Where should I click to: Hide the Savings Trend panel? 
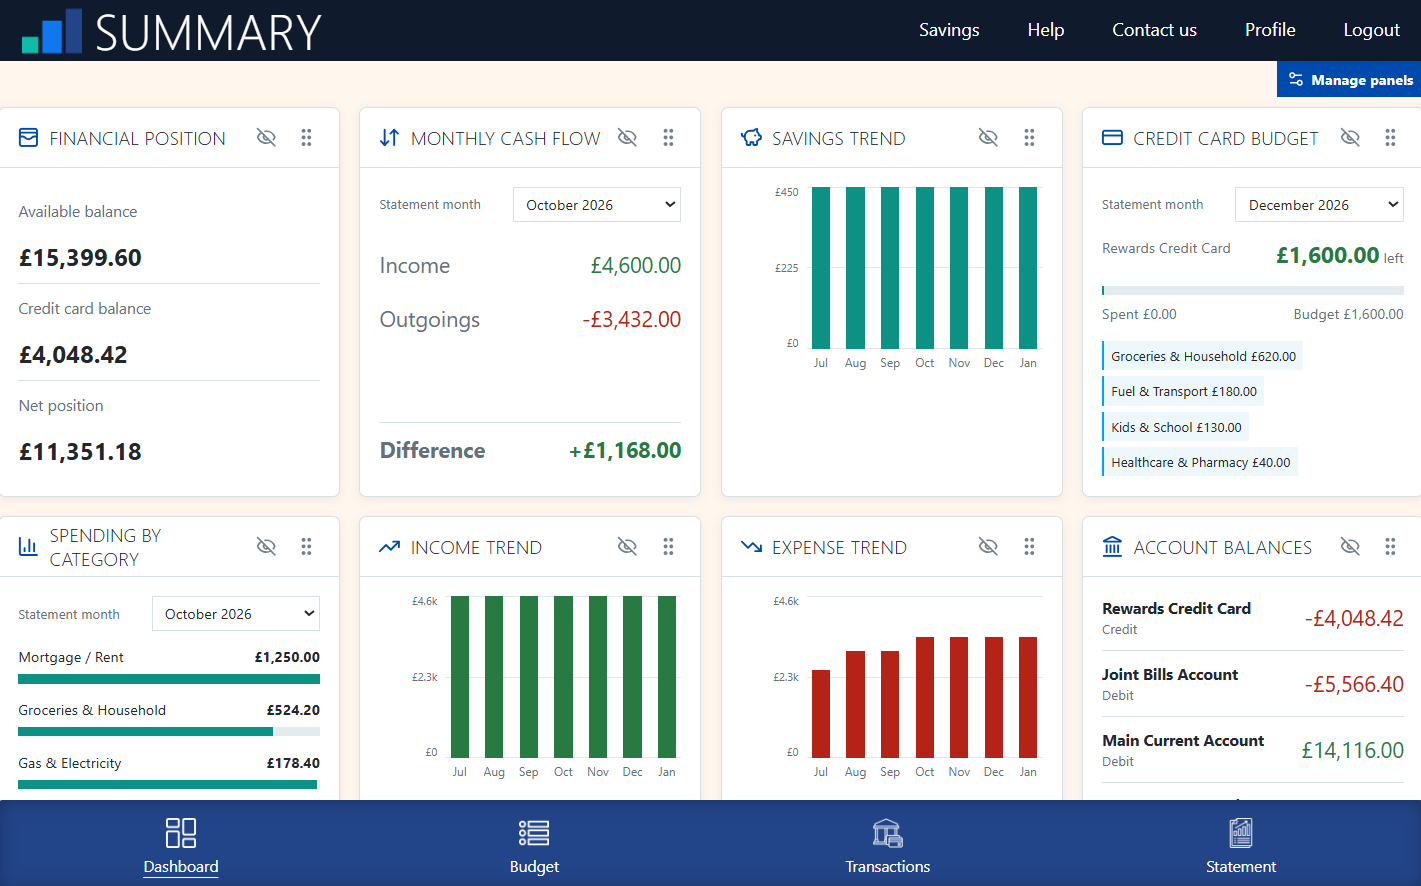(988, 138)
